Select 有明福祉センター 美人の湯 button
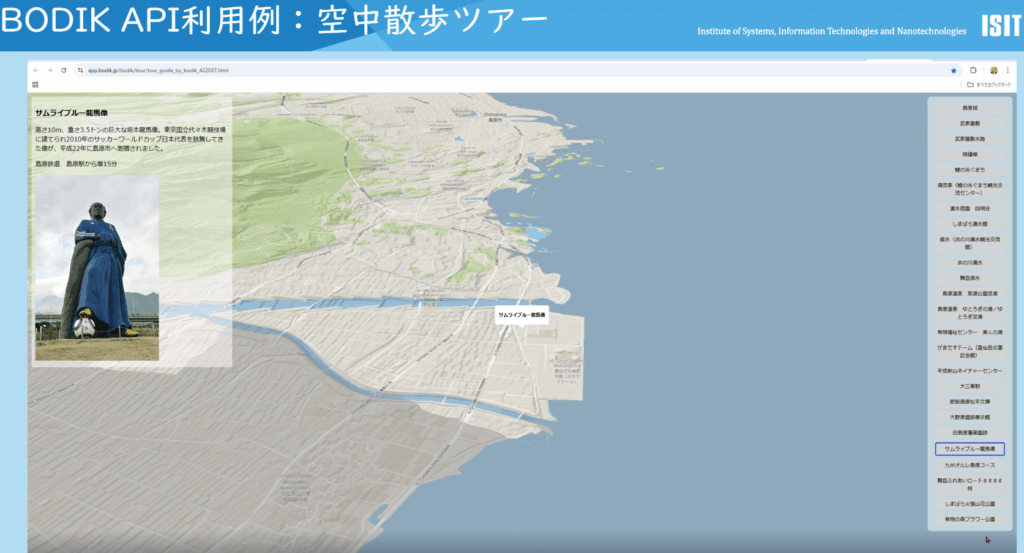 click(970, 332)
